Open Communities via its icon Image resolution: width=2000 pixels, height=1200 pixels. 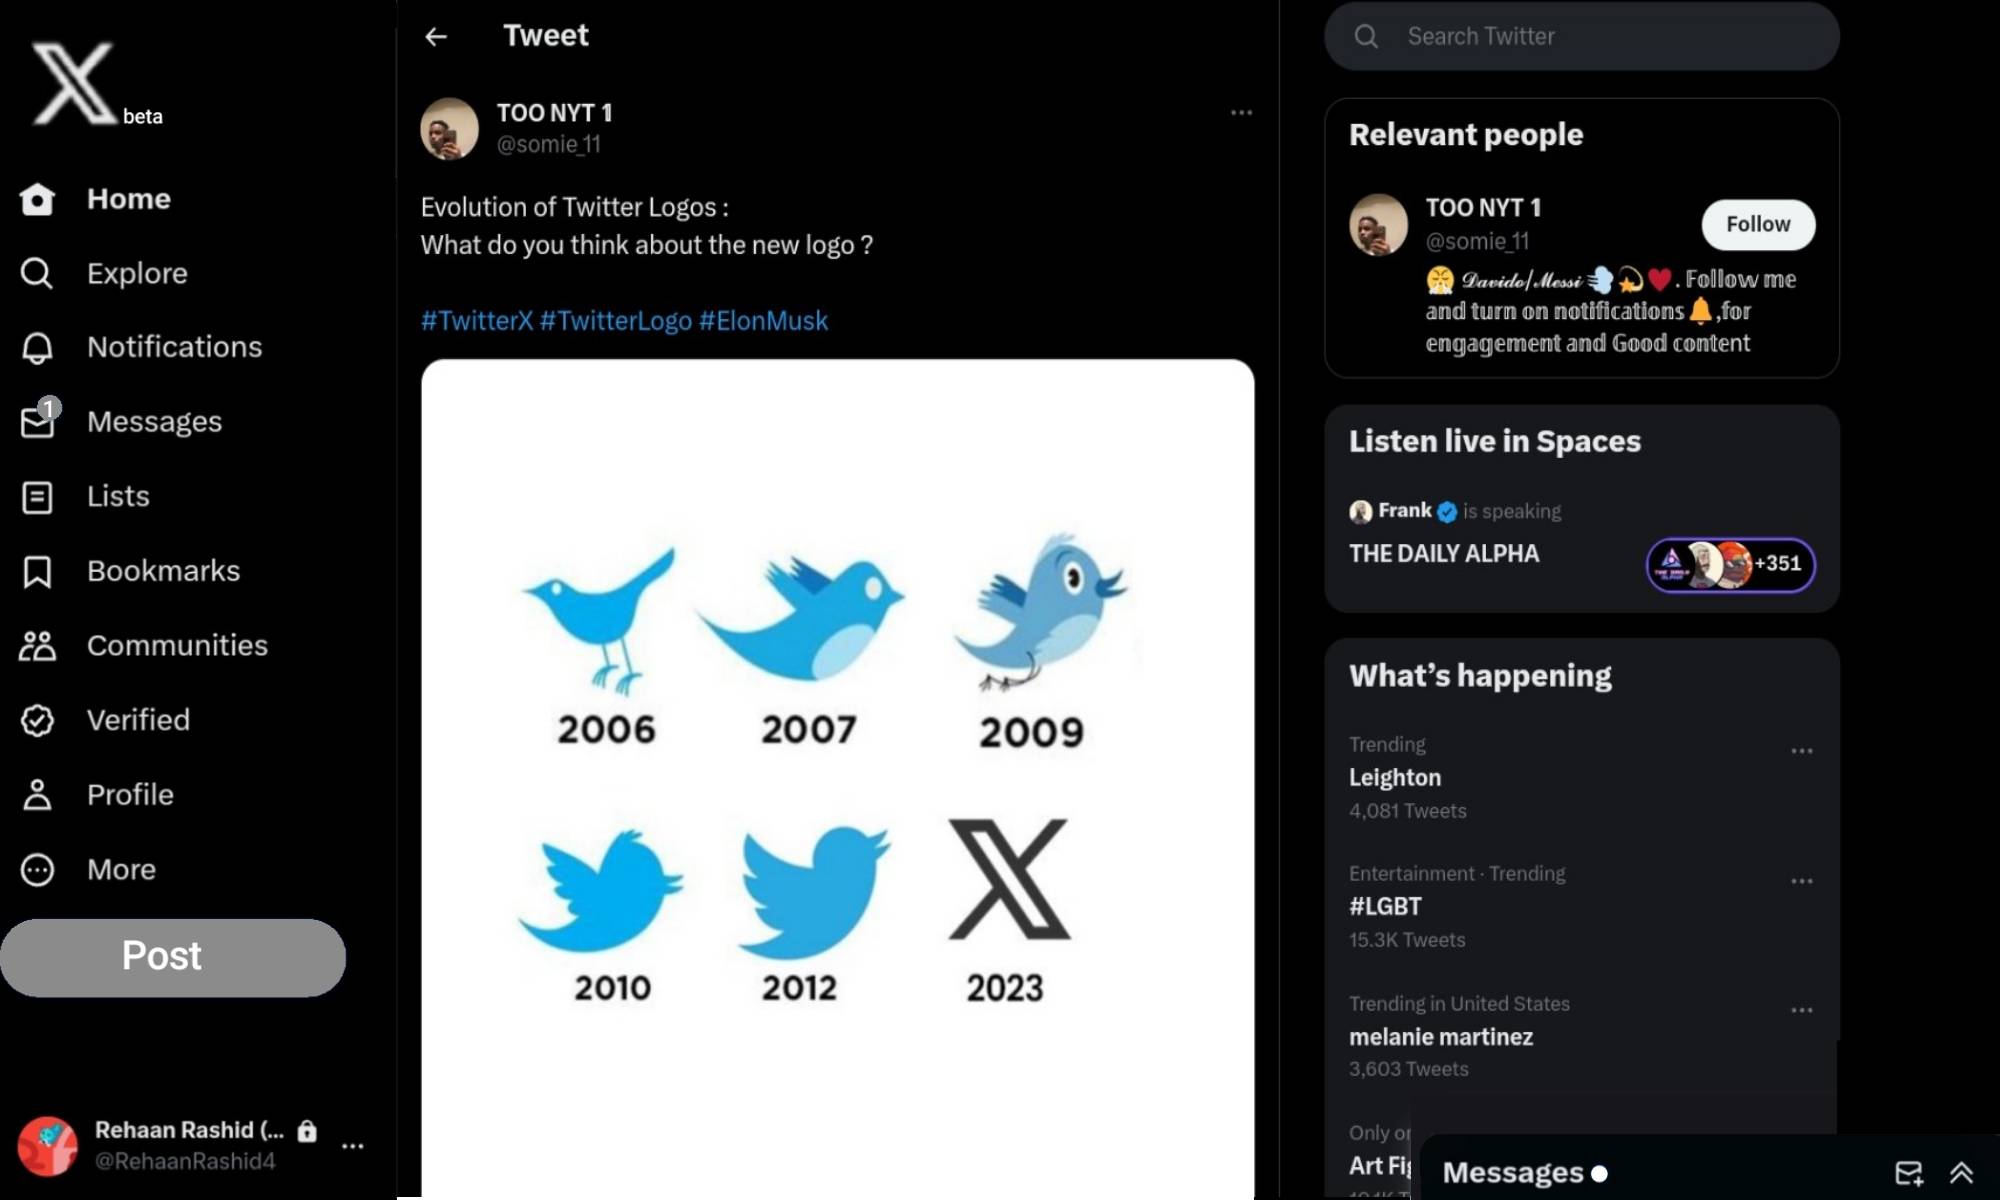[36, 646]
